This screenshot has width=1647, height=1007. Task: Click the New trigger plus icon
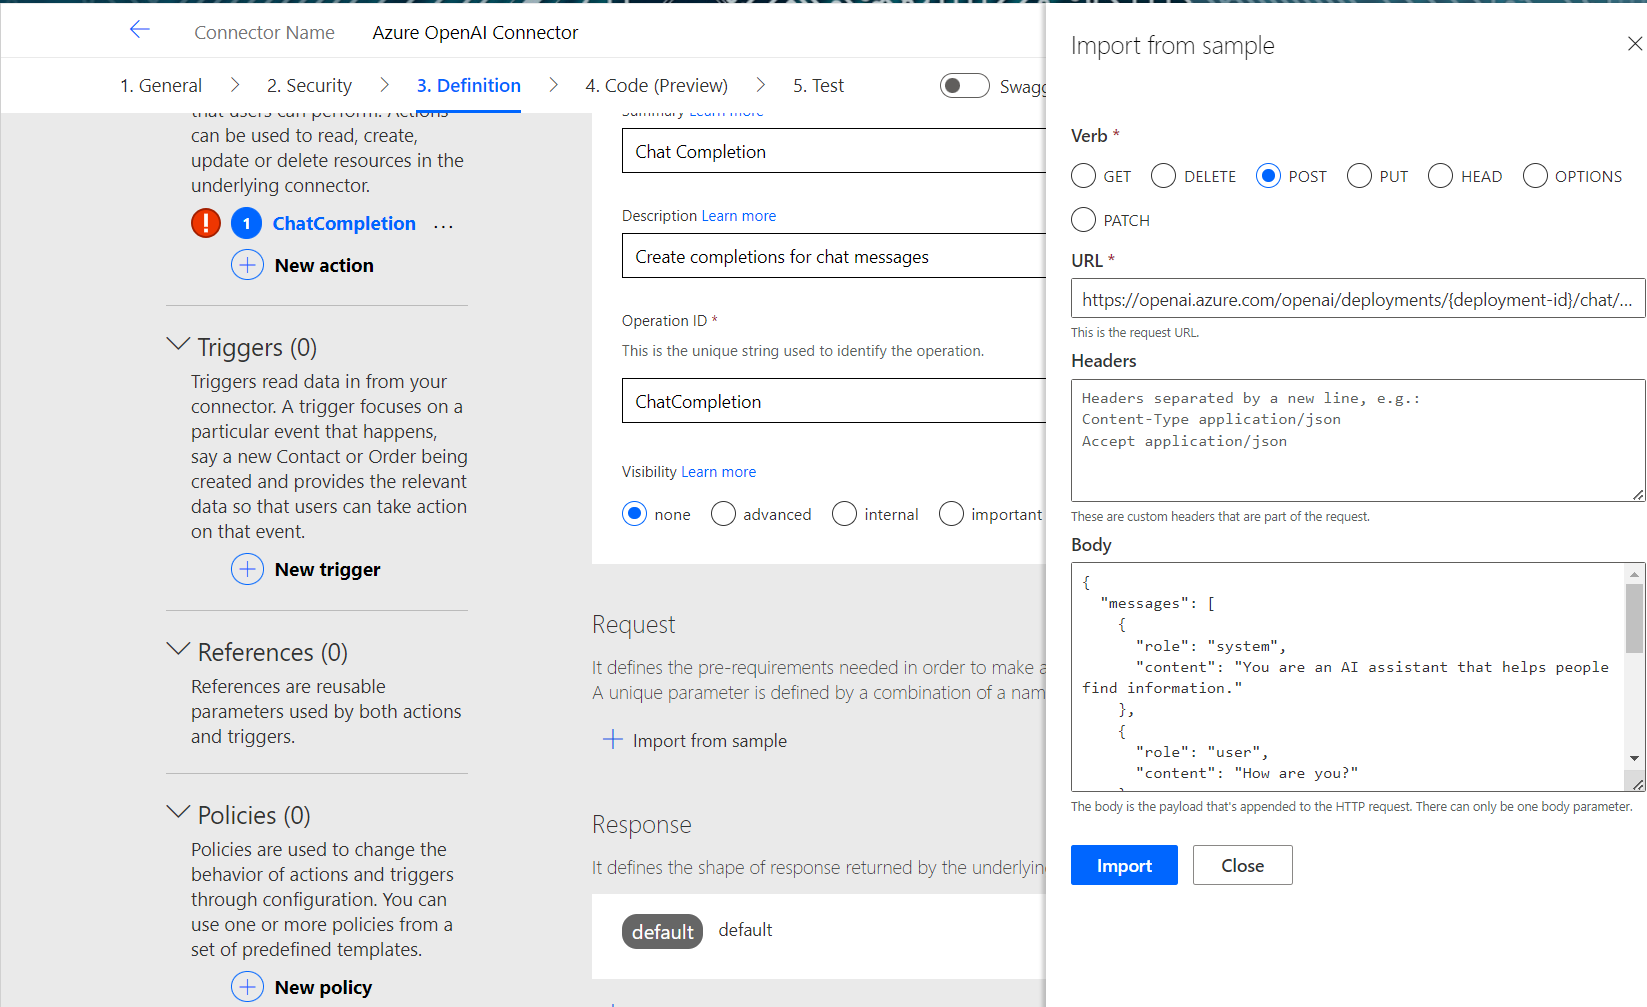click(247, 569)
